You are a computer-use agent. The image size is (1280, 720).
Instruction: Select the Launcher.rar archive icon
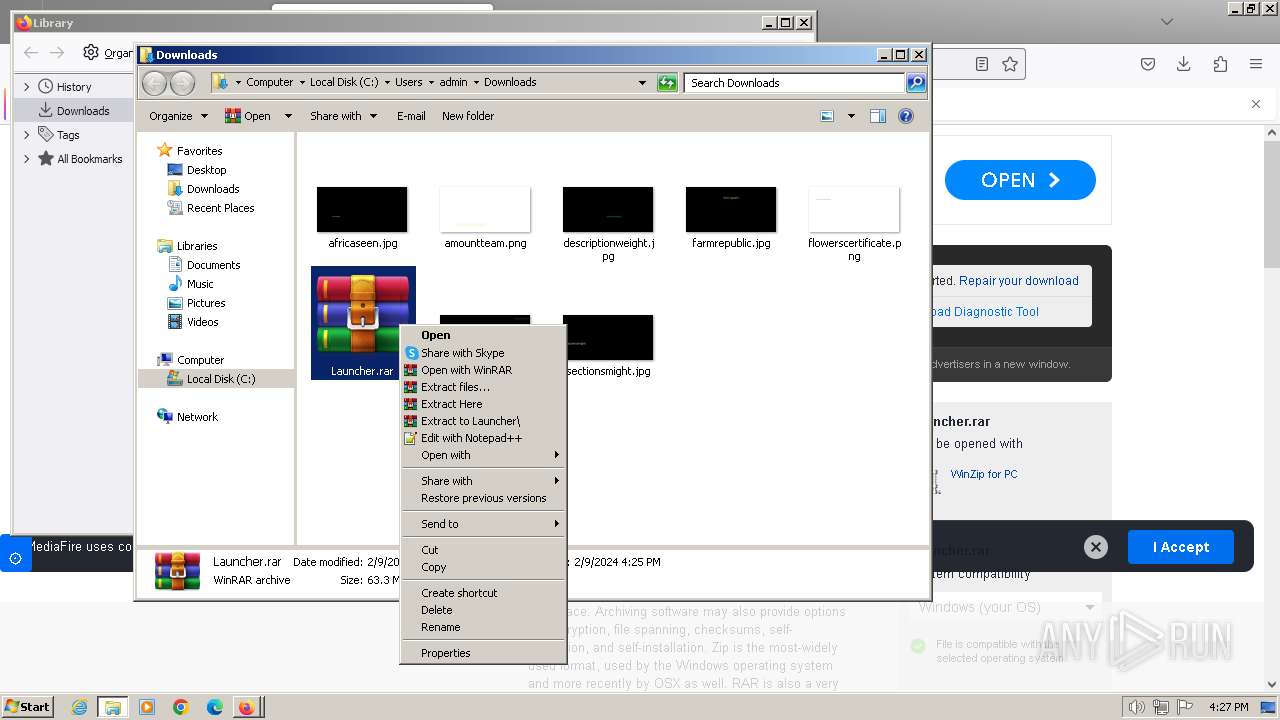point(363,315)
